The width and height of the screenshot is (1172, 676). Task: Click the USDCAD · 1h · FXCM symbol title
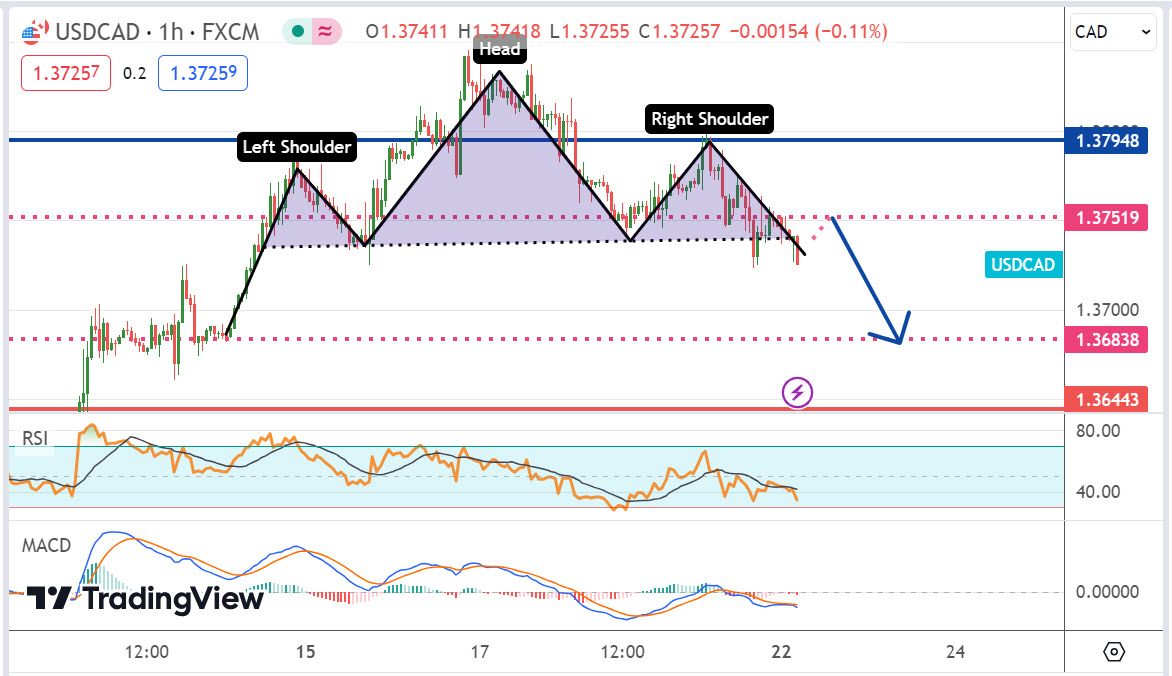(157, 32)
